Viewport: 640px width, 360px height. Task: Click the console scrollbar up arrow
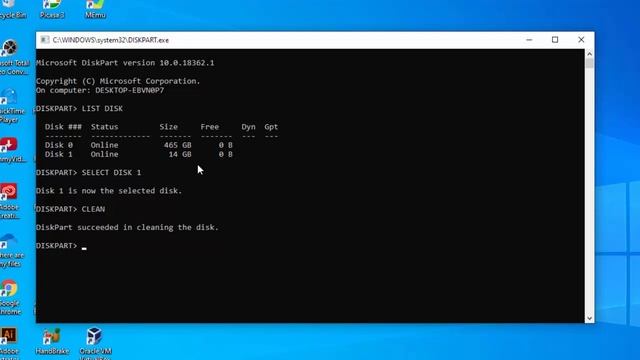(589, 54)
